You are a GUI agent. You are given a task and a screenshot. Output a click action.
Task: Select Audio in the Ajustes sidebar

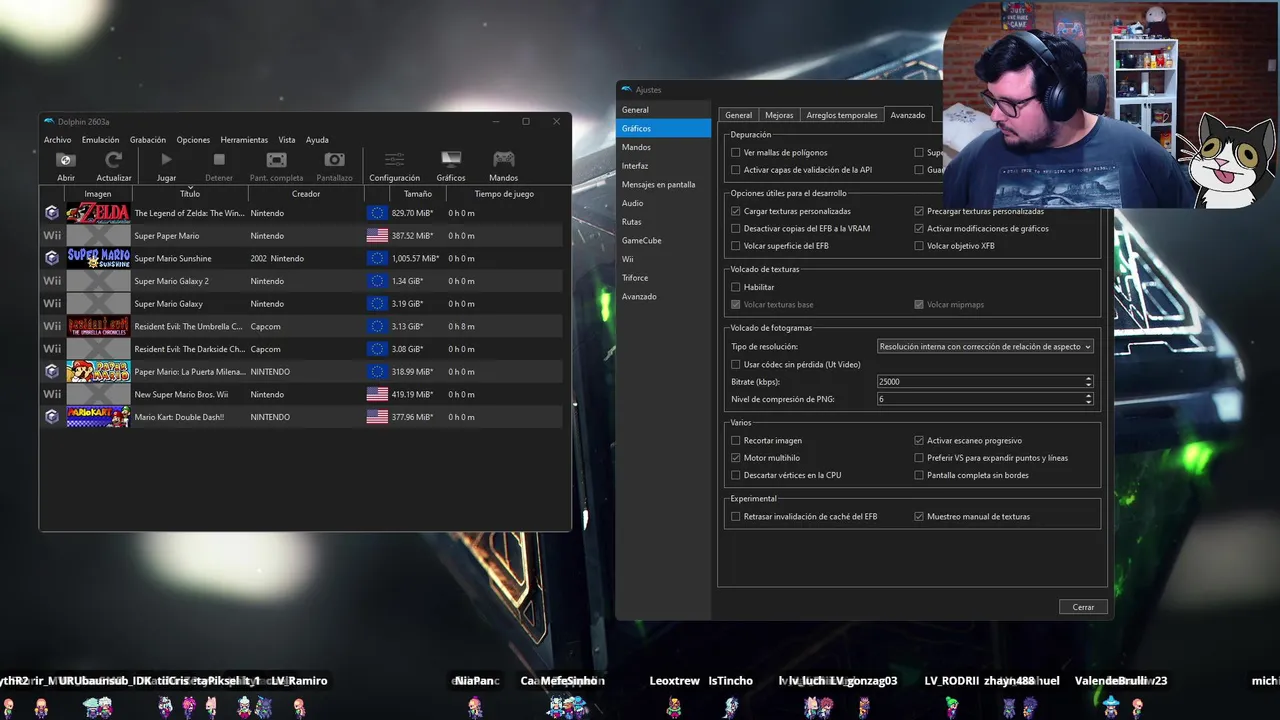(663, 203)
